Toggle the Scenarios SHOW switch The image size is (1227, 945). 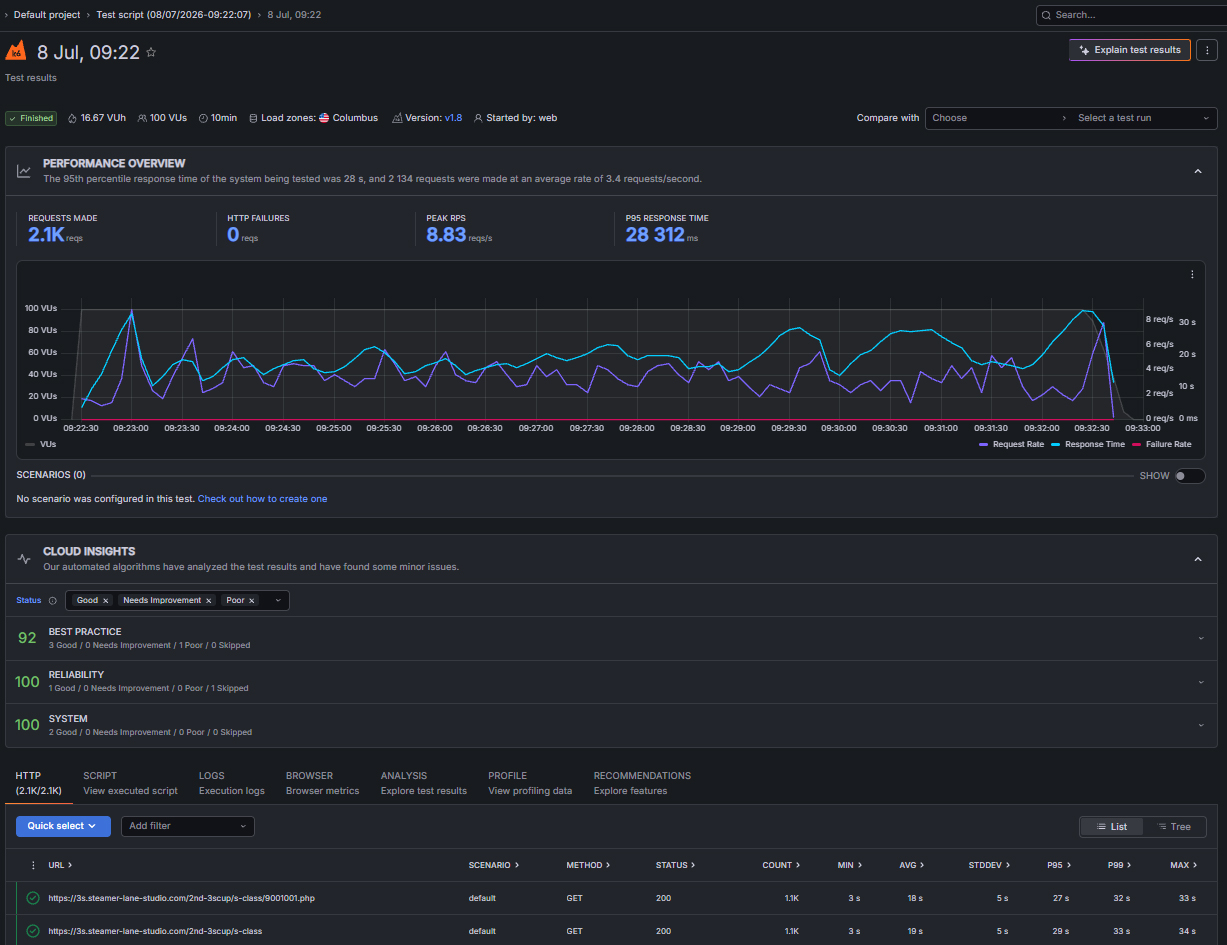click(1189, 476)
